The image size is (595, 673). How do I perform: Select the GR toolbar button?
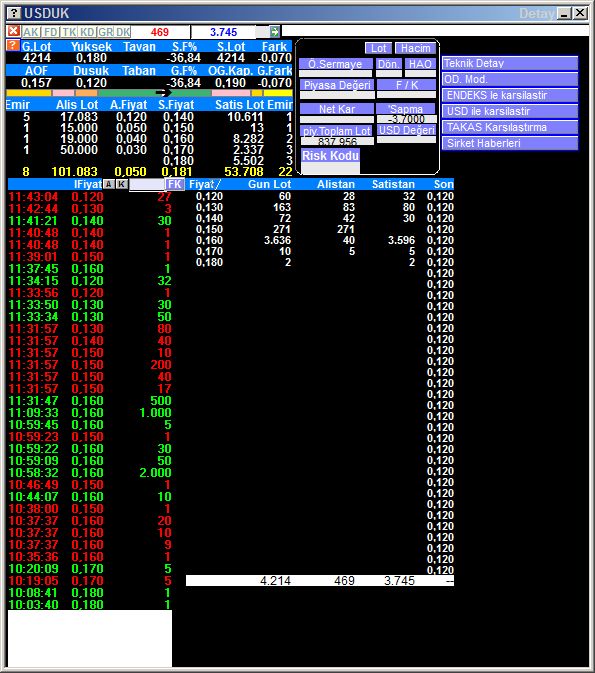click(x=105, y=32)
